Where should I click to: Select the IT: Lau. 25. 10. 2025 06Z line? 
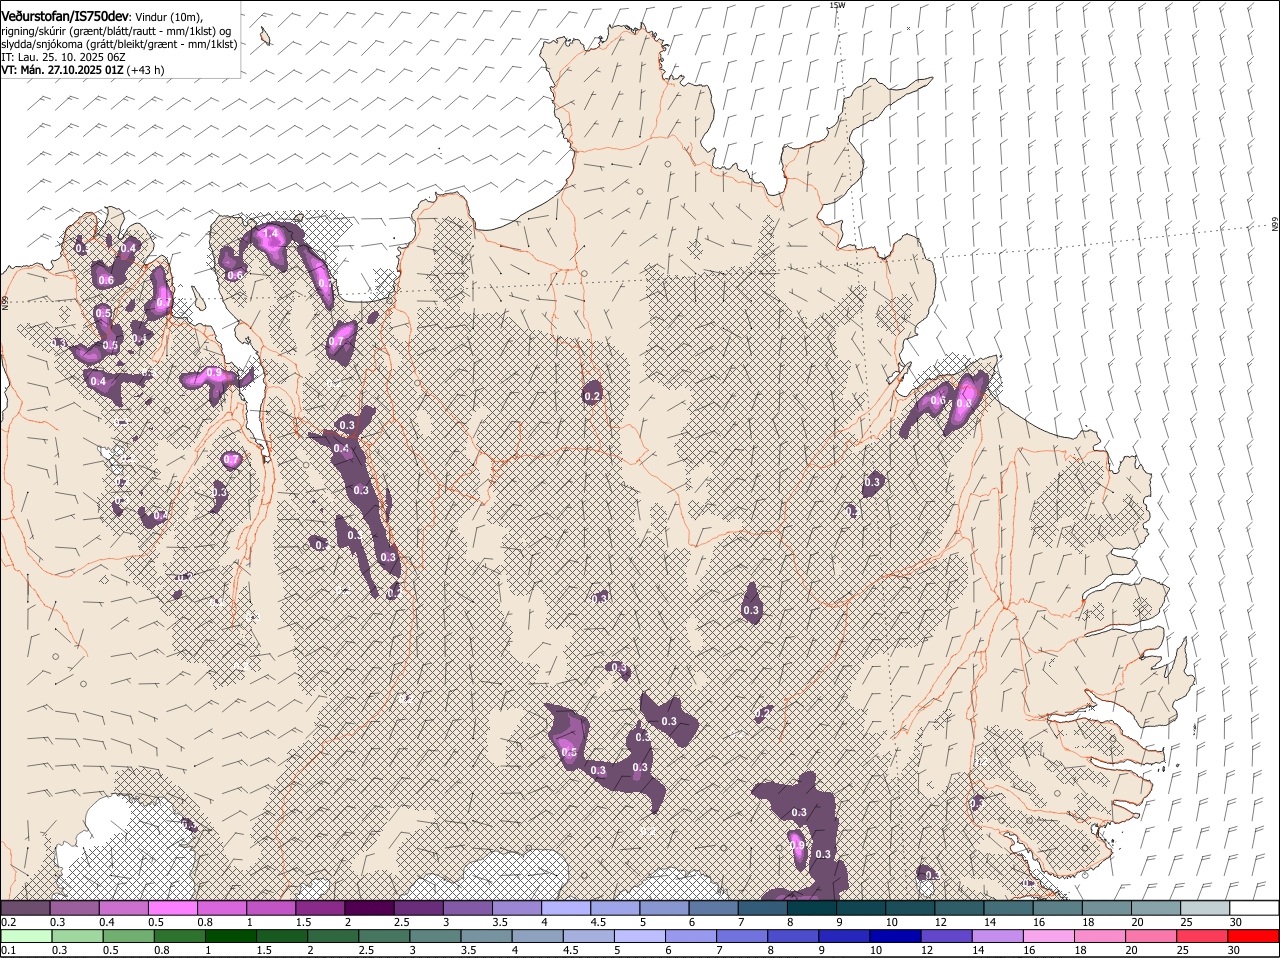coord(63,57)
